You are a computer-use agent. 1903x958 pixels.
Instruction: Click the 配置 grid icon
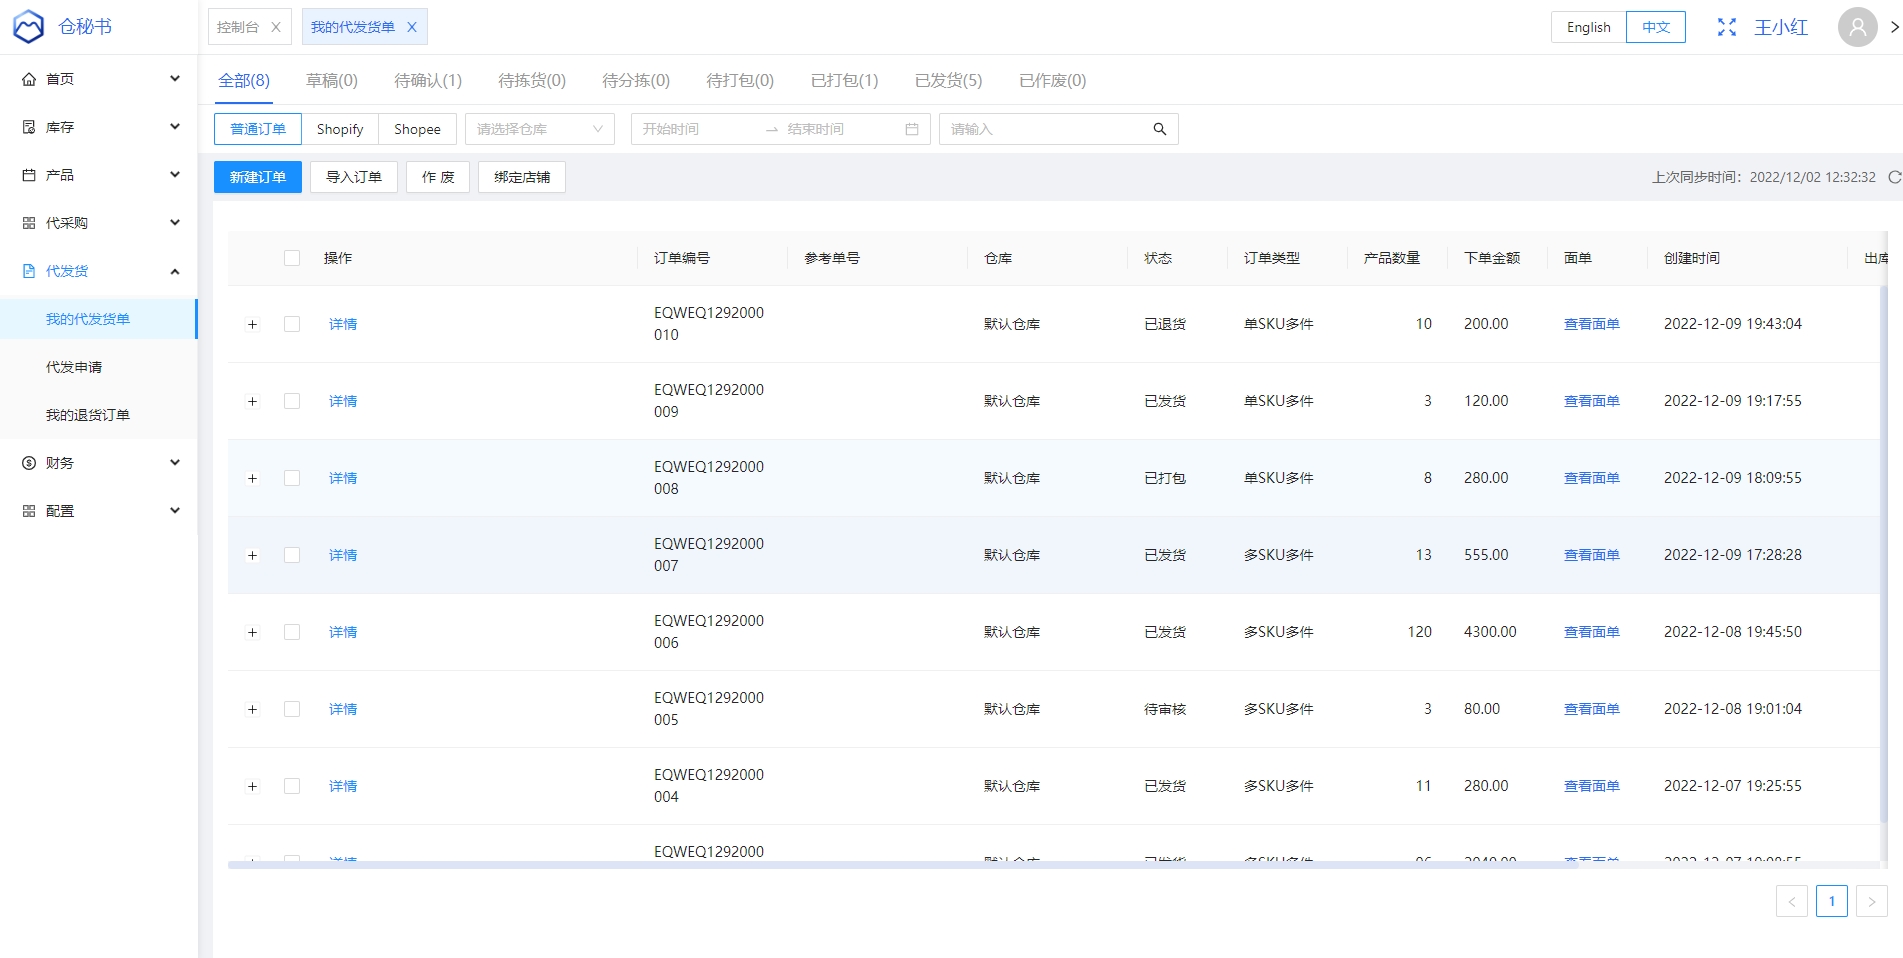(29, 511)
